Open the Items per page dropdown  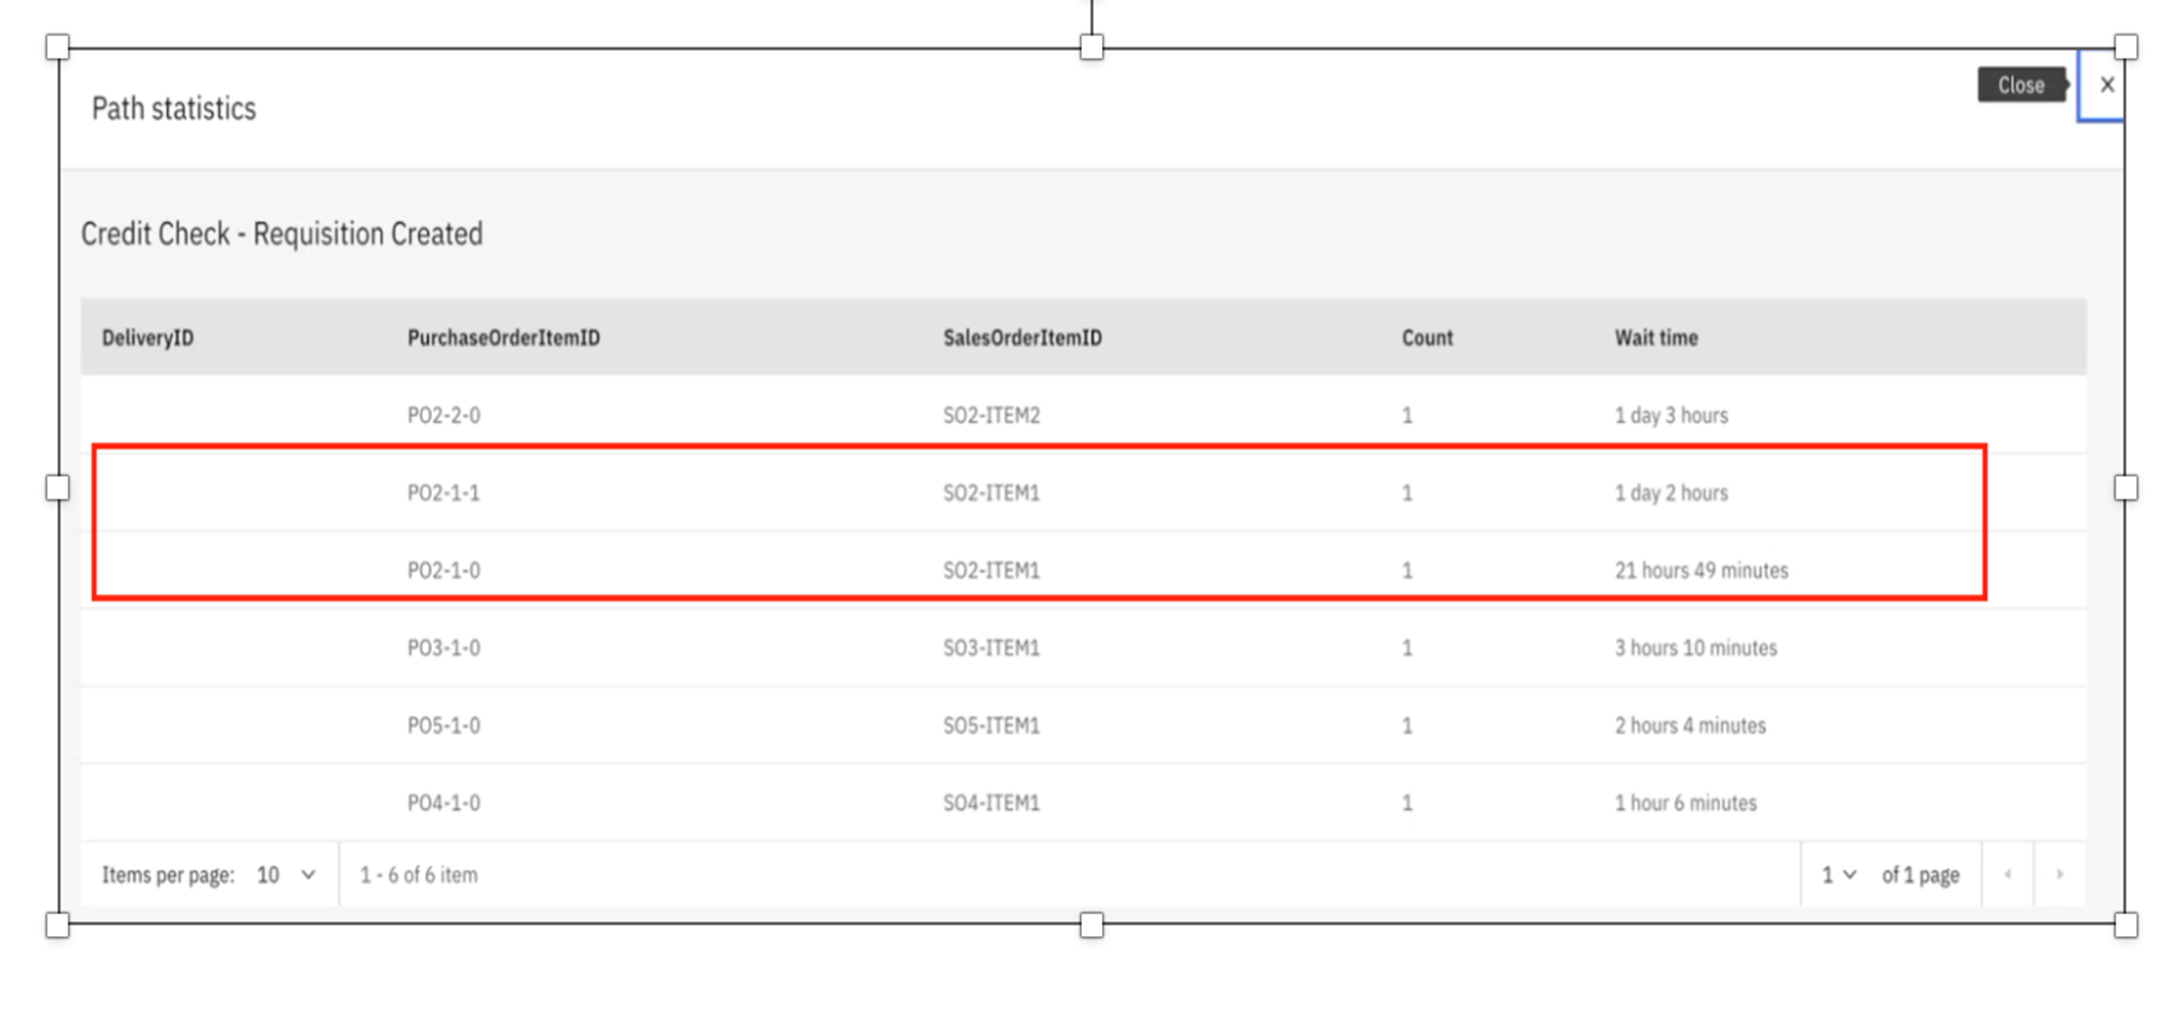click(x=286, y=875)
